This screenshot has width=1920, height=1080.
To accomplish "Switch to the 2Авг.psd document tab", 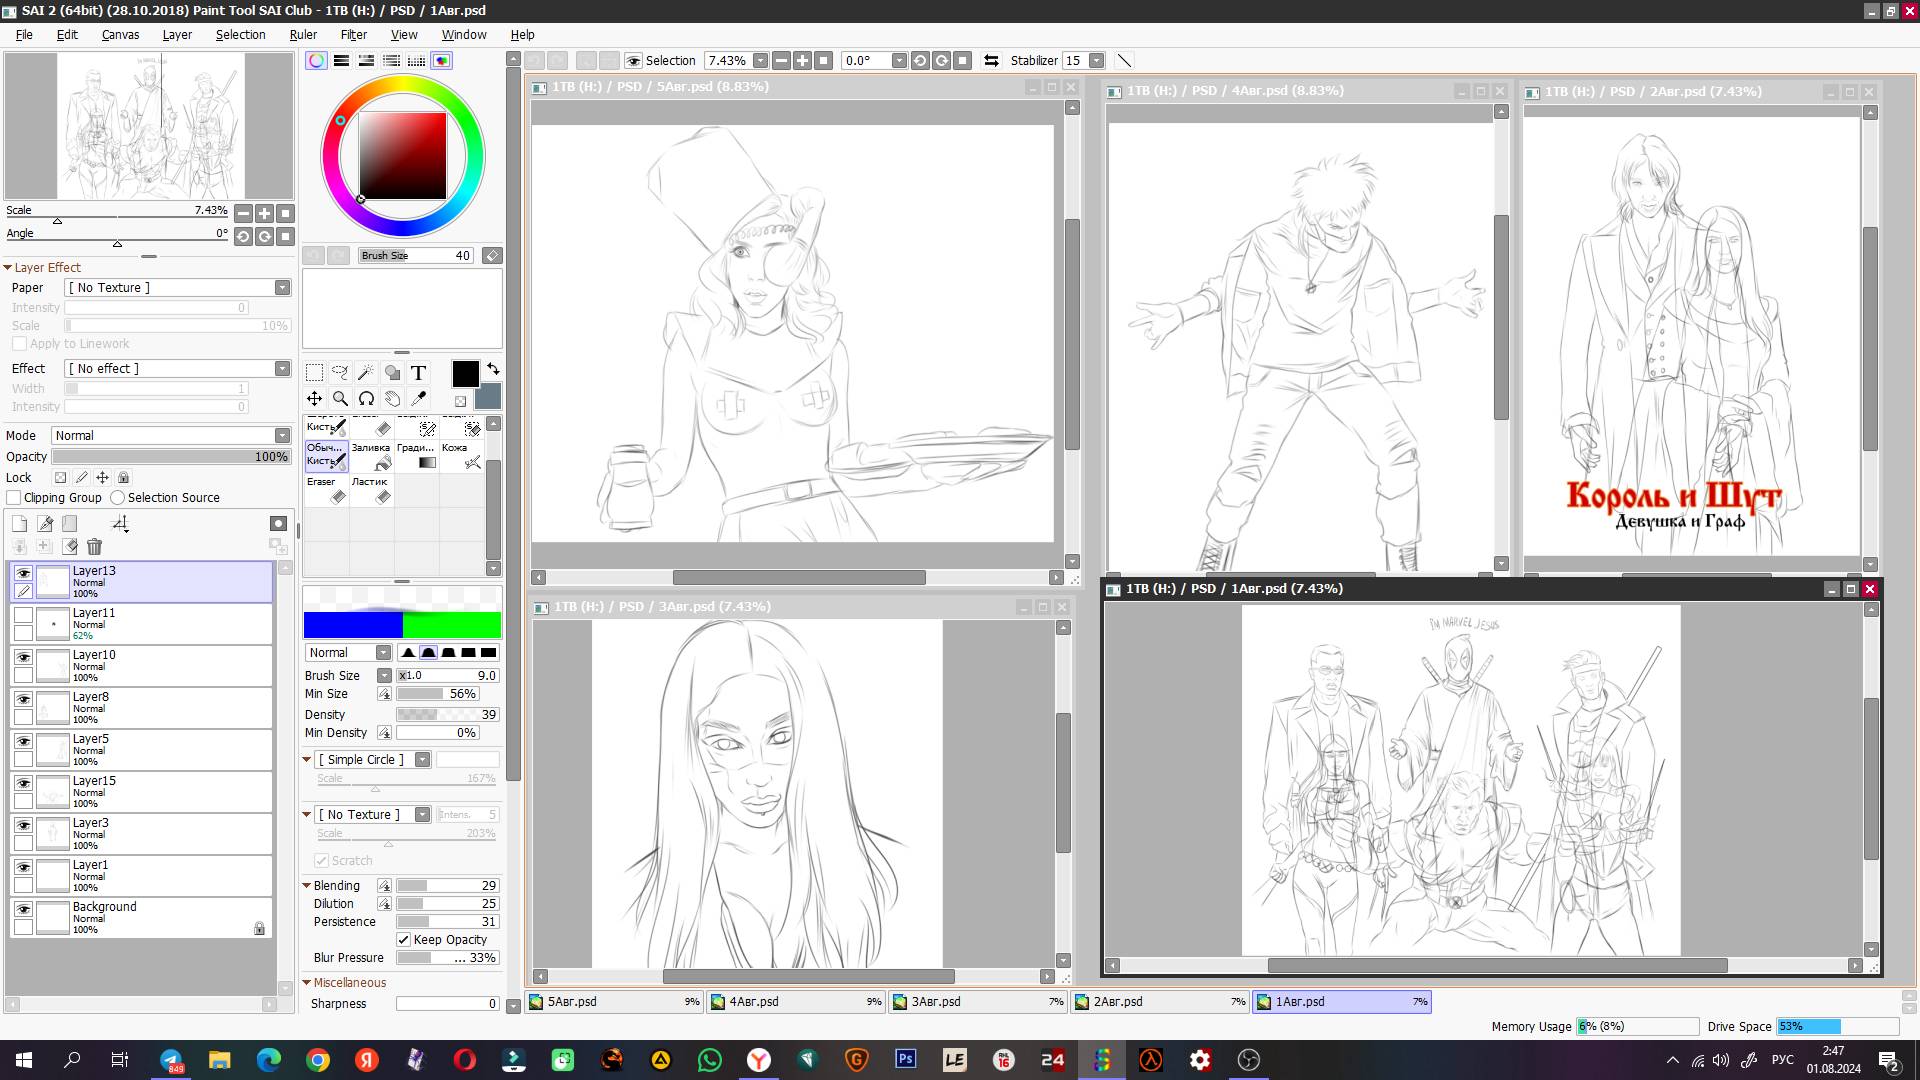I will (x=1160, y=1001).
